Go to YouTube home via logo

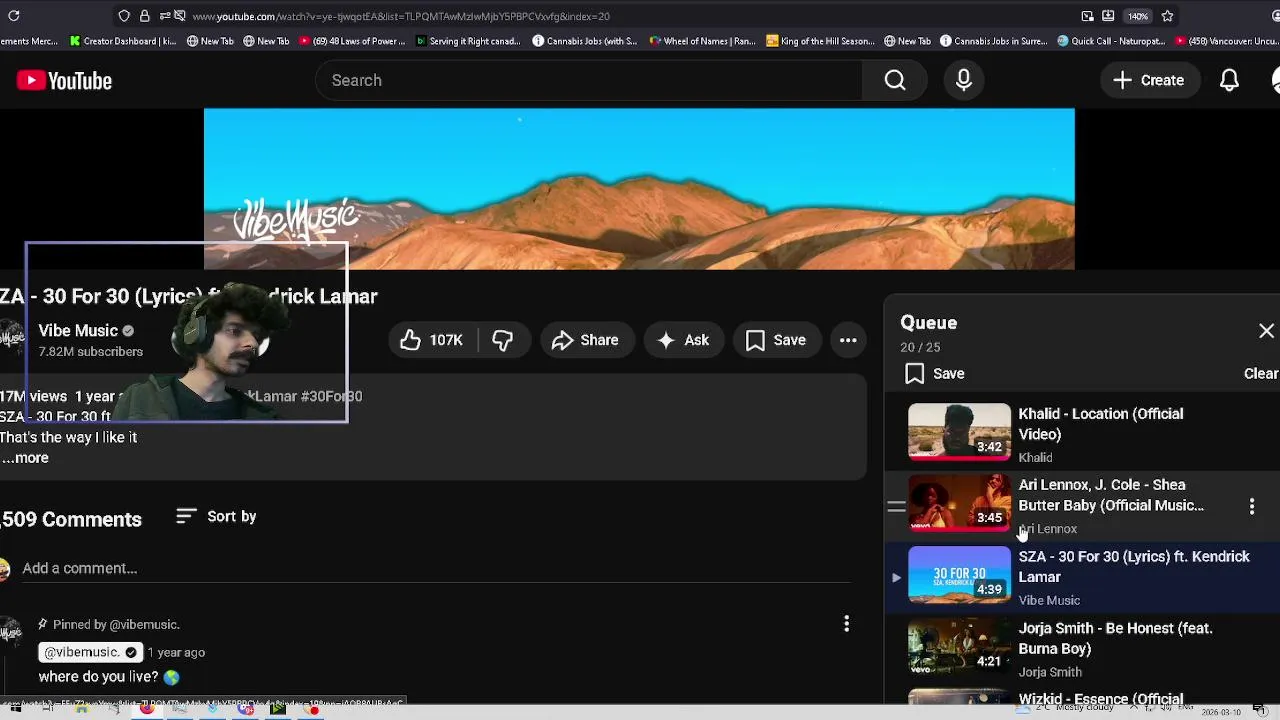click(64, 81)
